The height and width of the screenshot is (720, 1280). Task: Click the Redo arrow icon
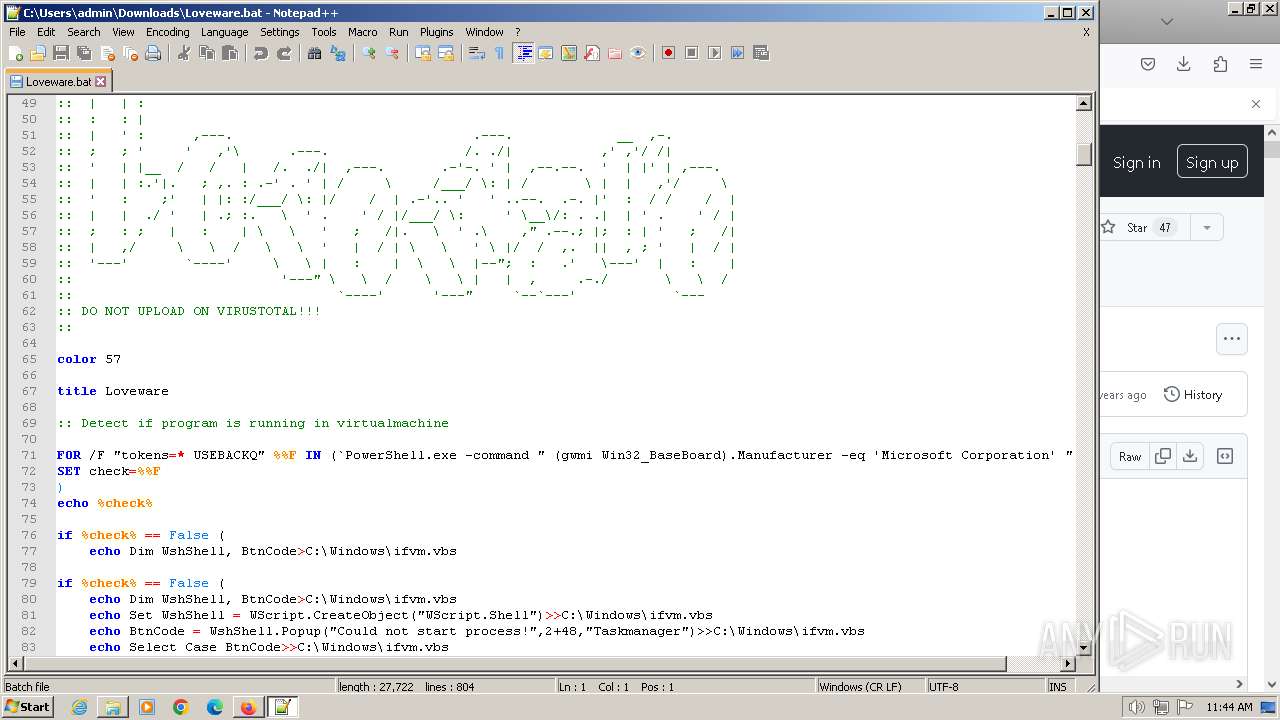[284, 53]
